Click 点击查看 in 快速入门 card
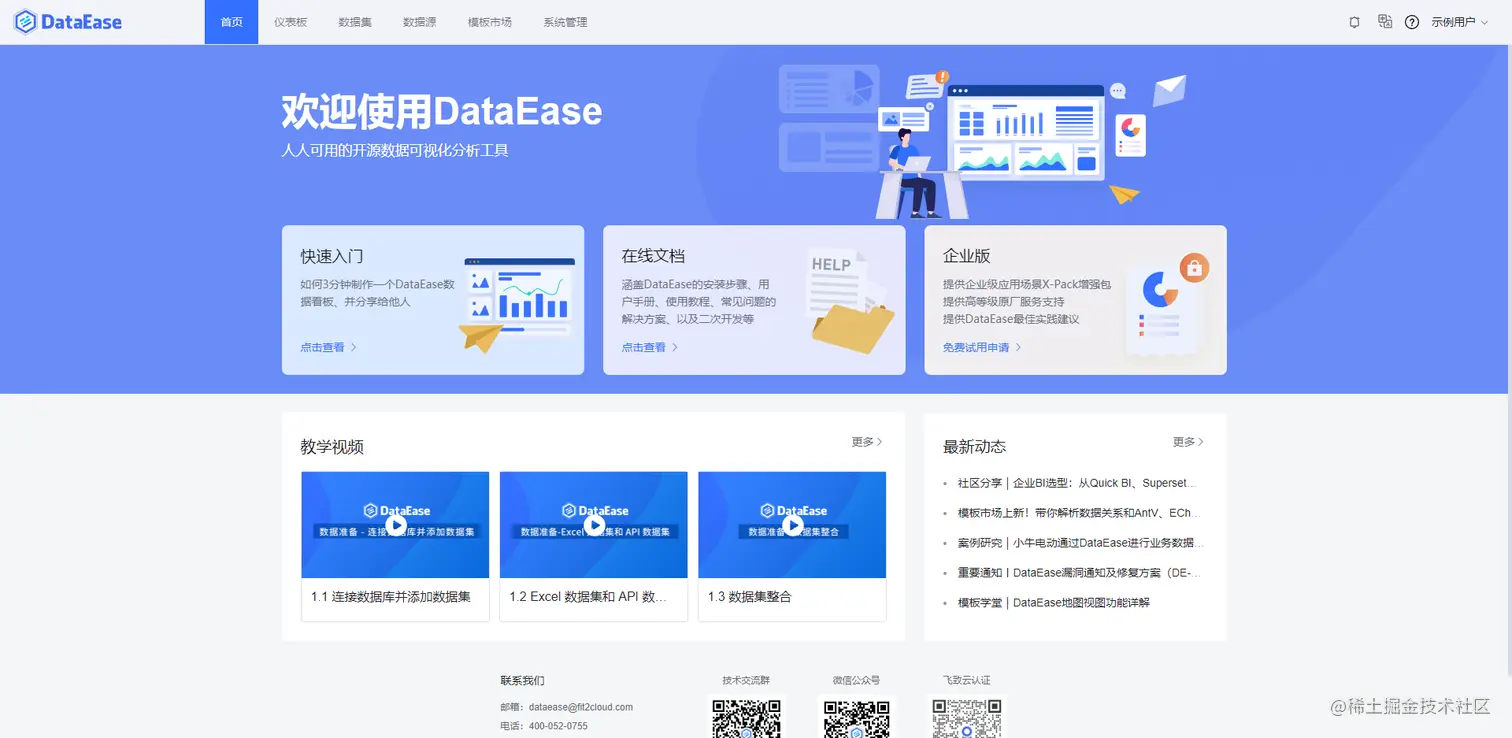The image size is (1512, 738). point(328,347)
